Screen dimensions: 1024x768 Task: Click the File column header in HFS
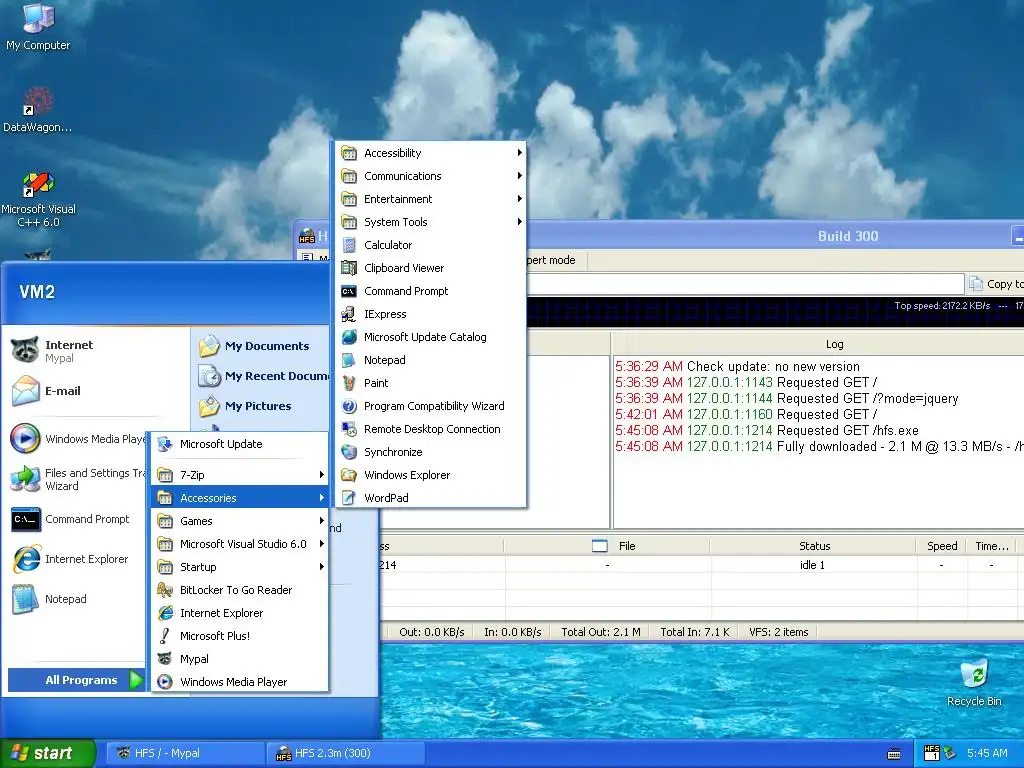607,546
